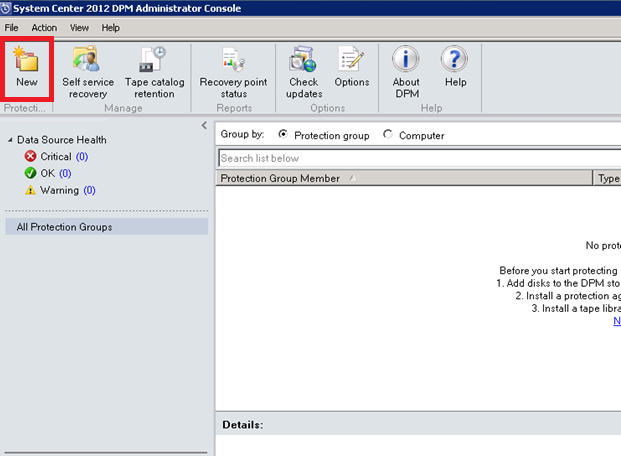
Task: Click the OK green checkmark icon
Action: (30, 173)
